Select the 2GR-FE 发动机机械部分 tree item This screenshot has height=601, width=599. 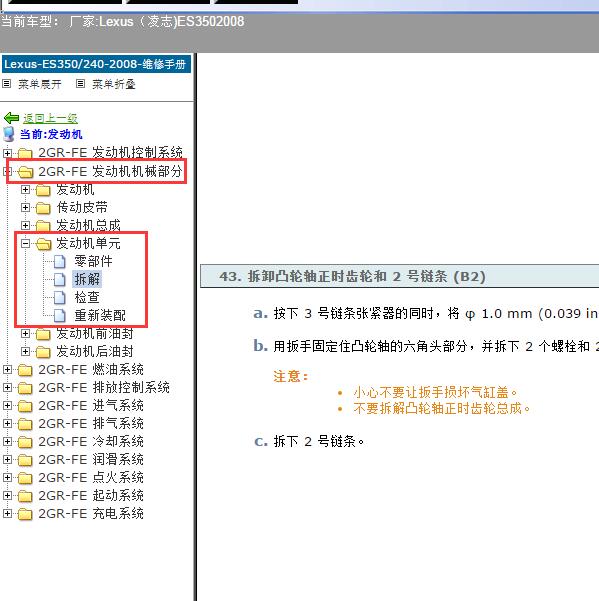click(110, 171)
